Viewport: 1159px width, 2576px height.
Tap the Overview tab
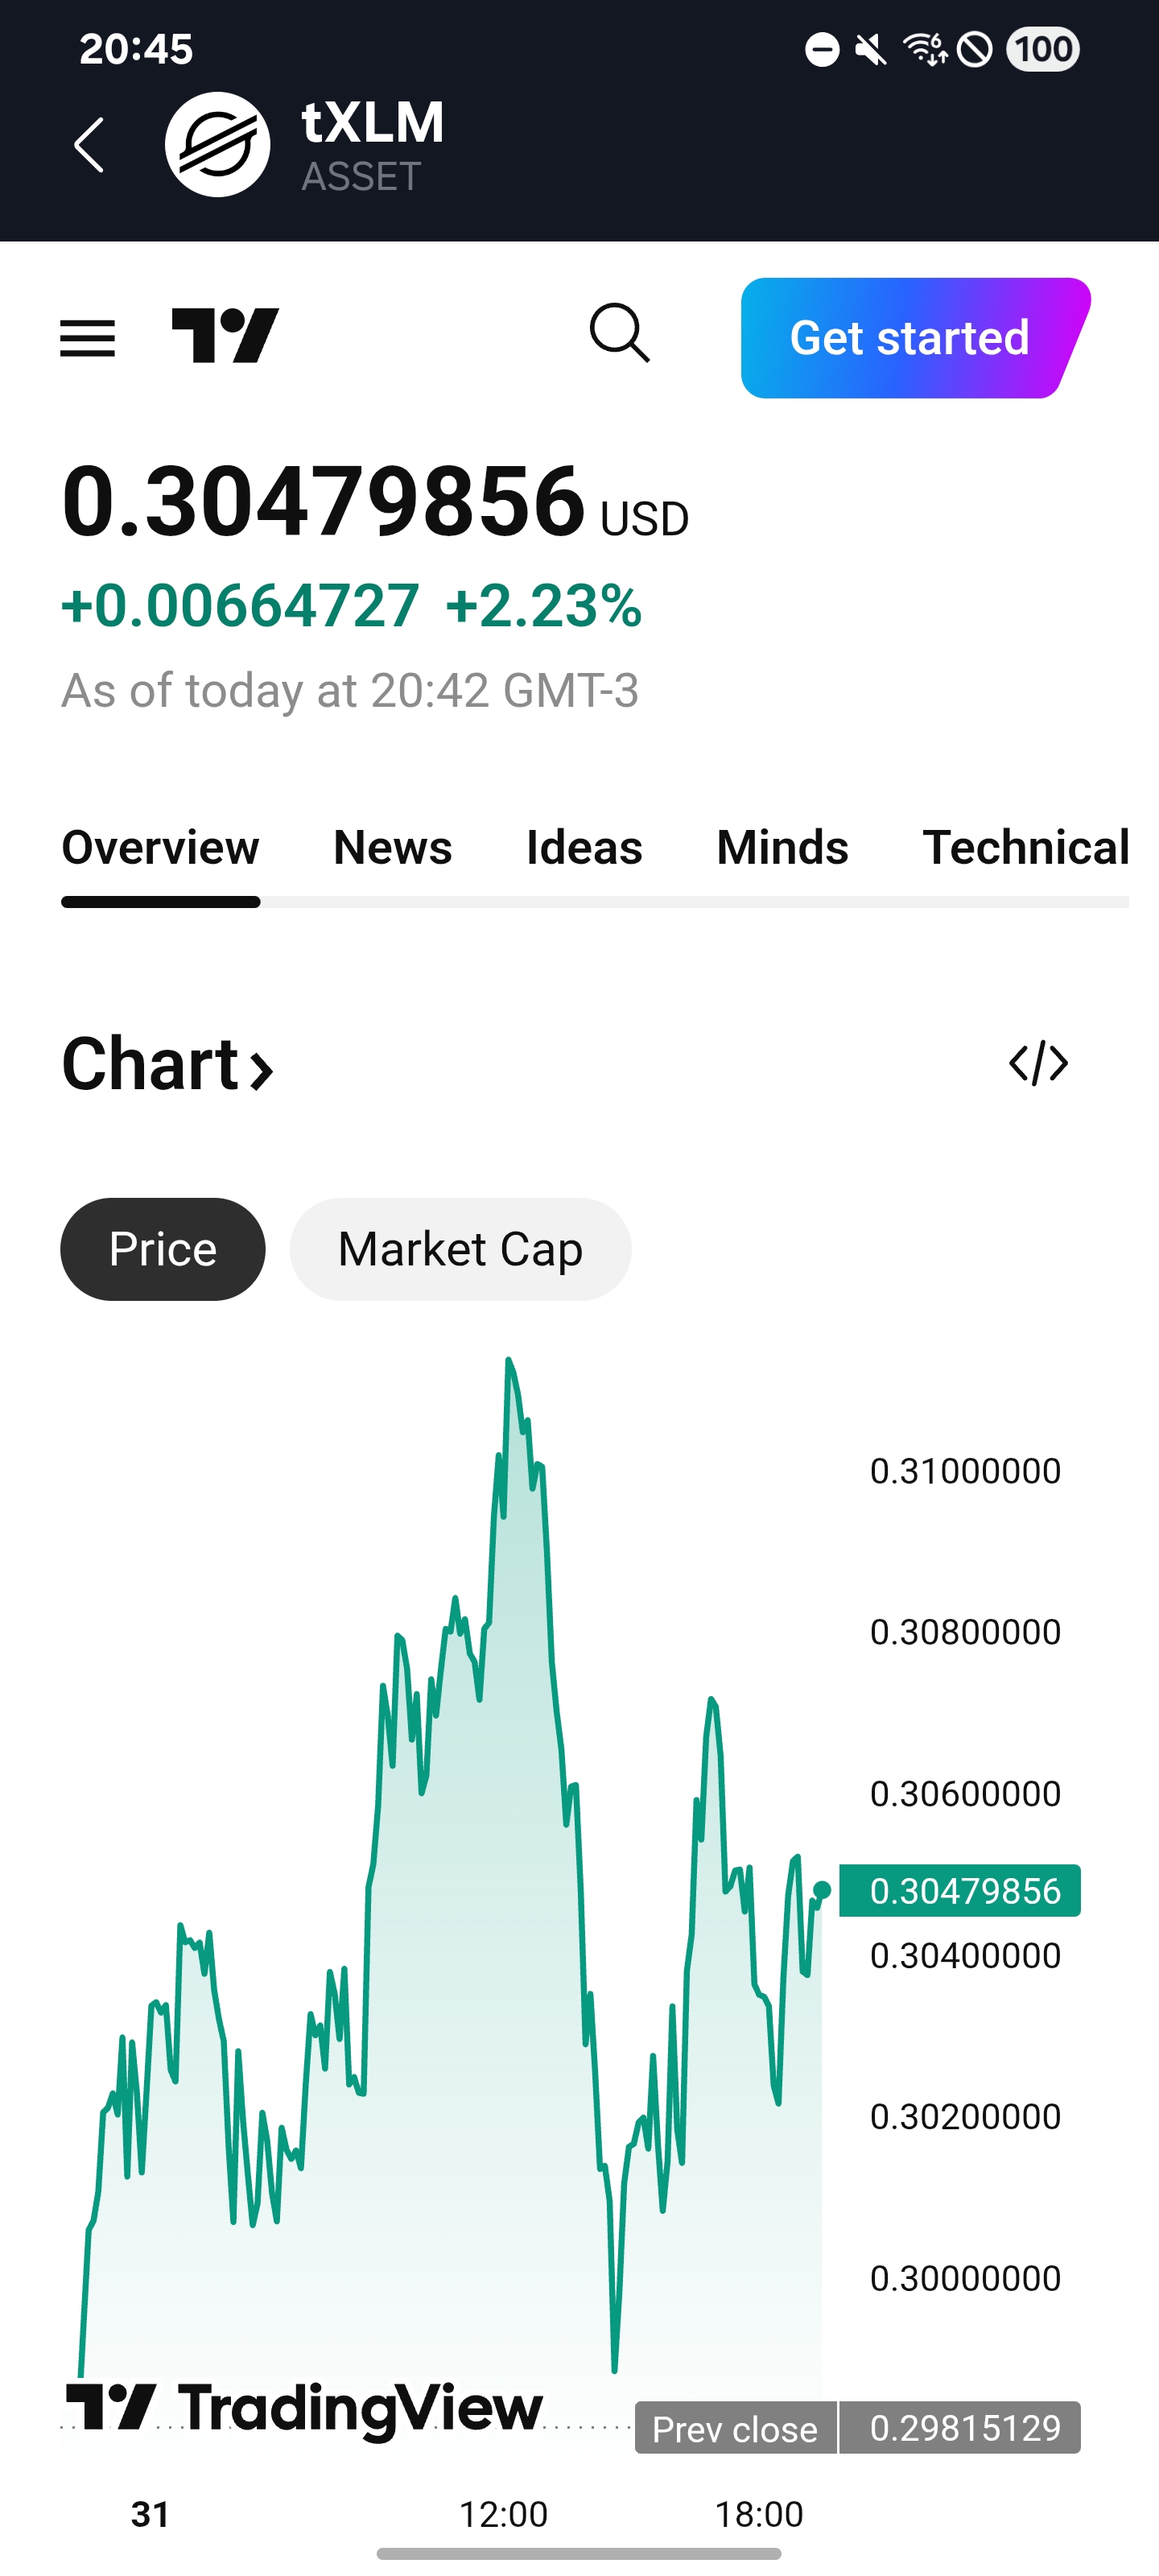(160, 848)
